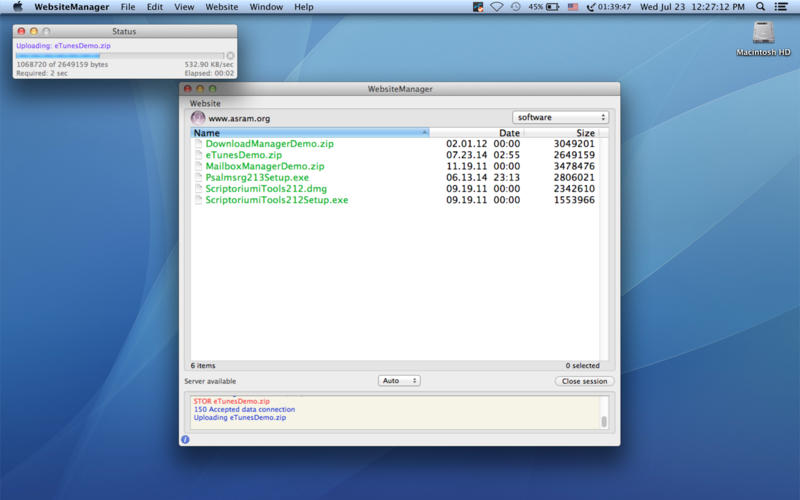Screen dimensions: 800x500
Task: Click the eTunesDemo.zip file icon
Action: pos(198,155)
